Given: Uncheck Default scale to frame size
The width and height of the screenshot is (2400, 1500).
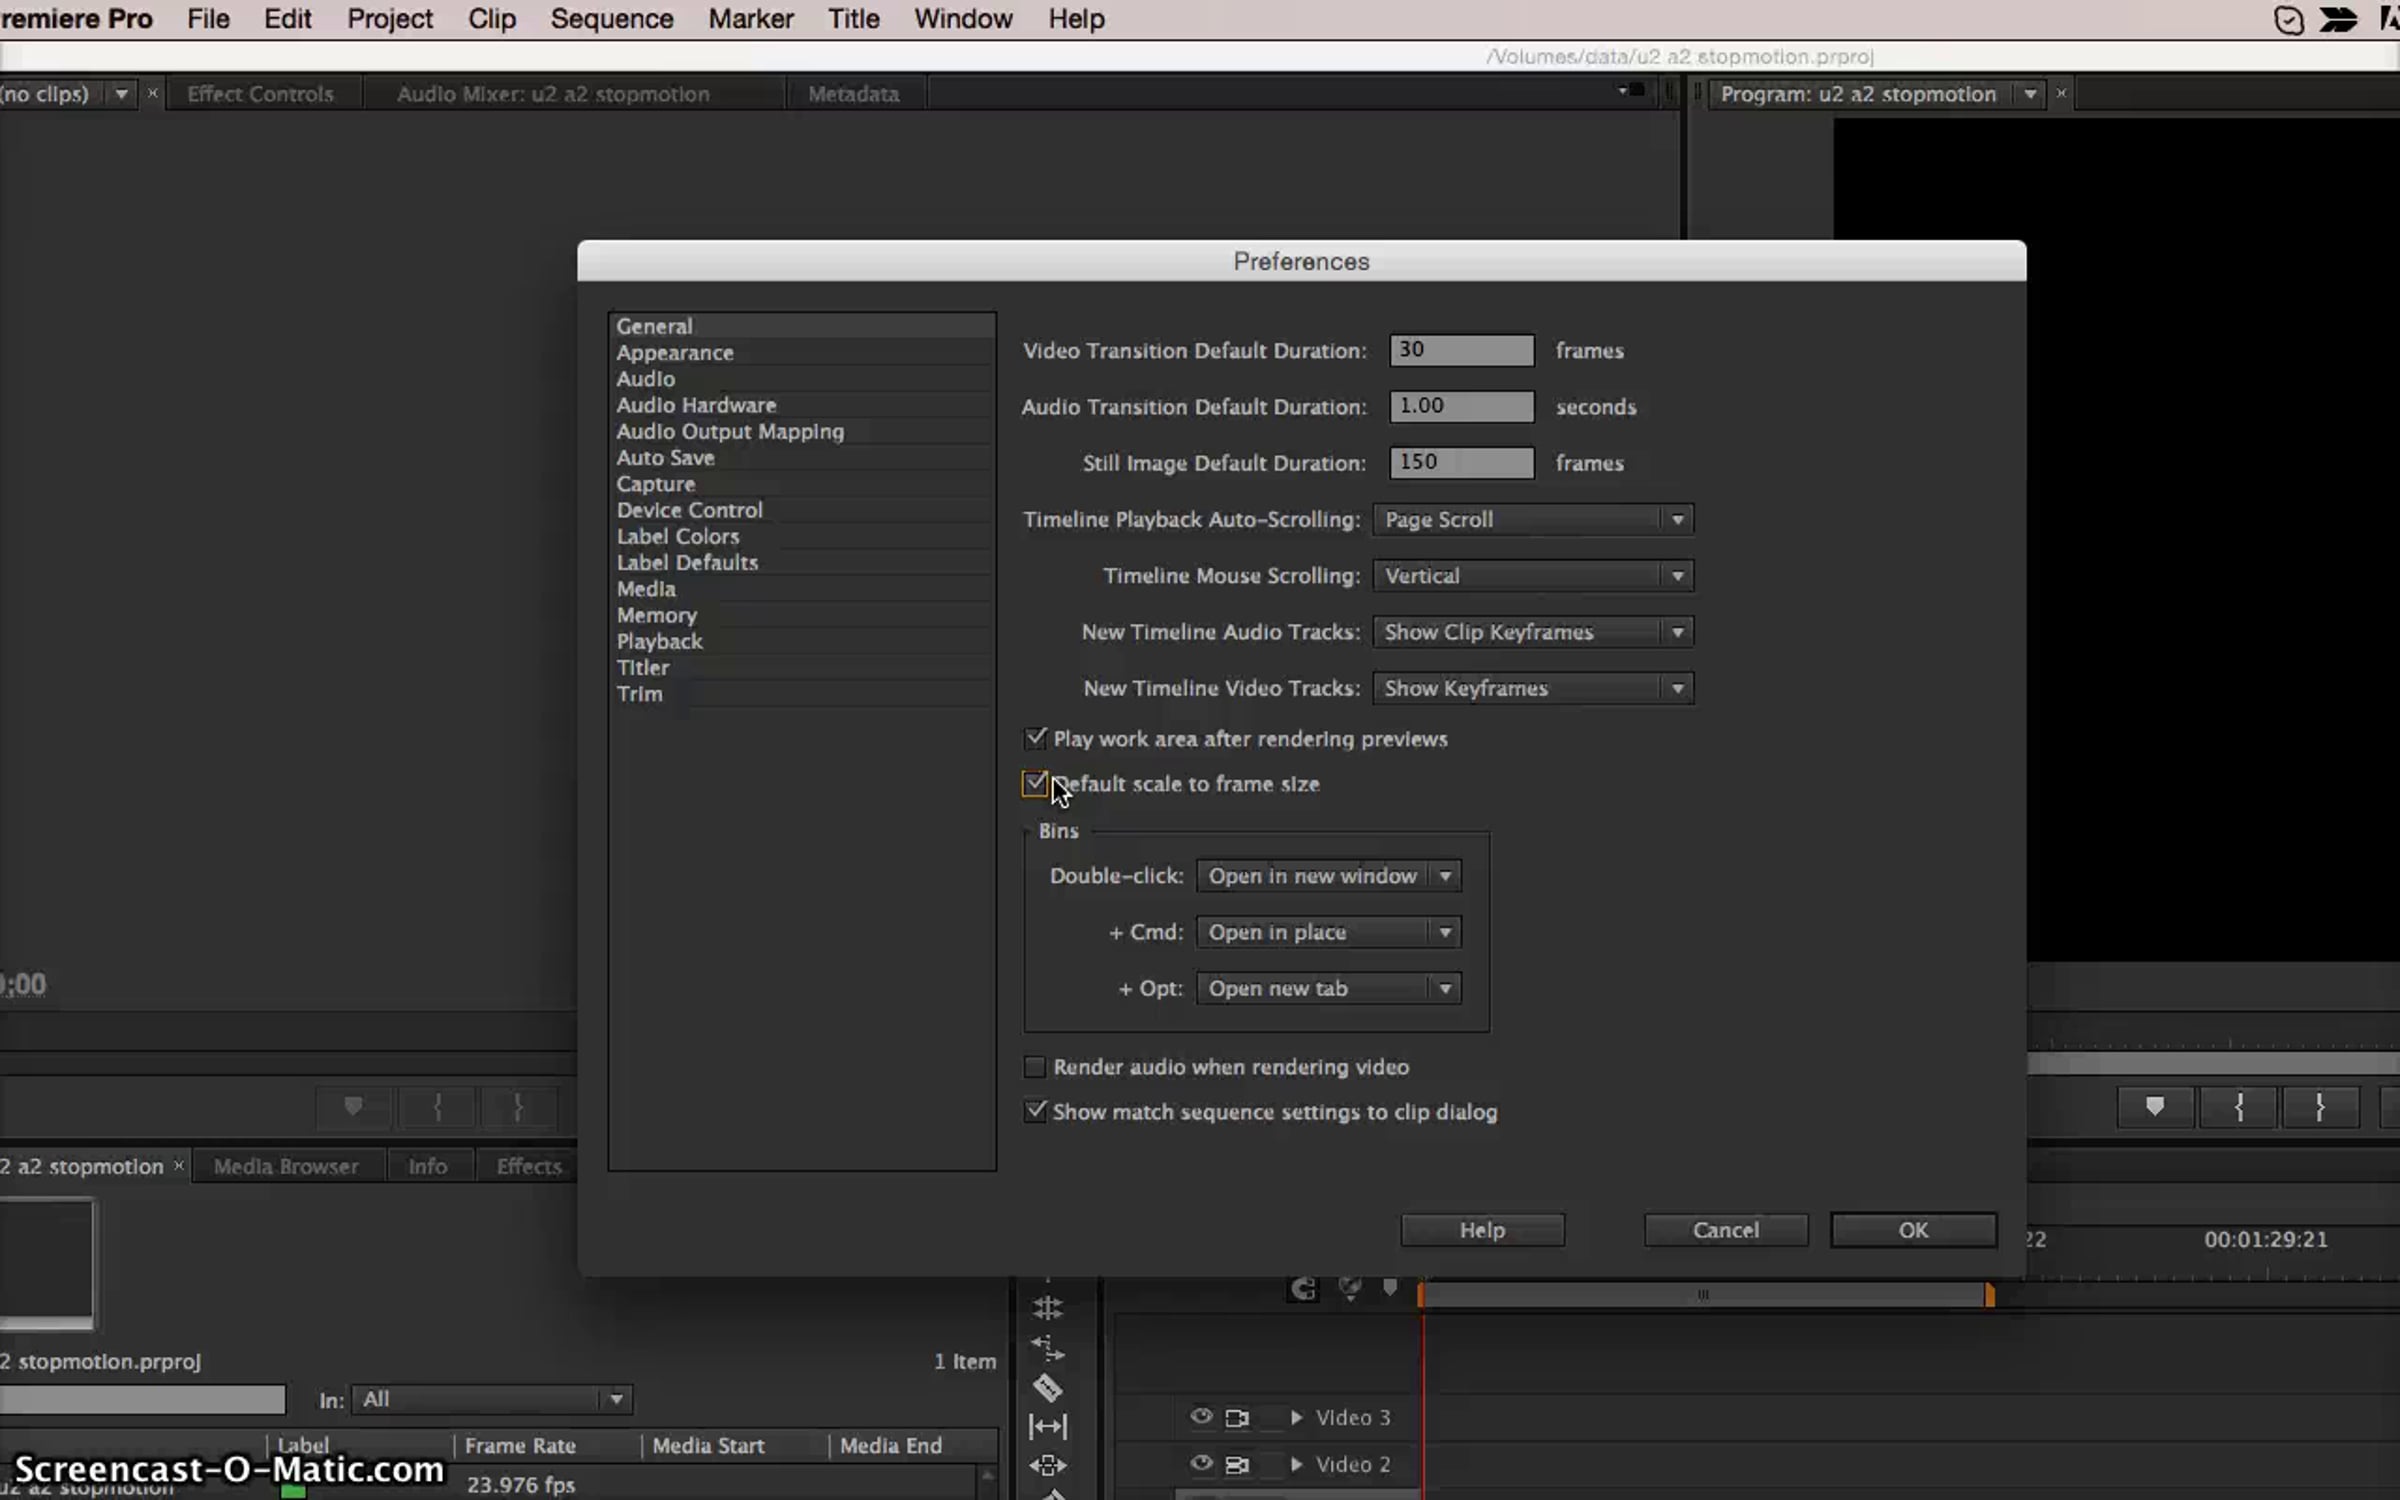Looking at the screenshot, I should tap(1035, 783).
